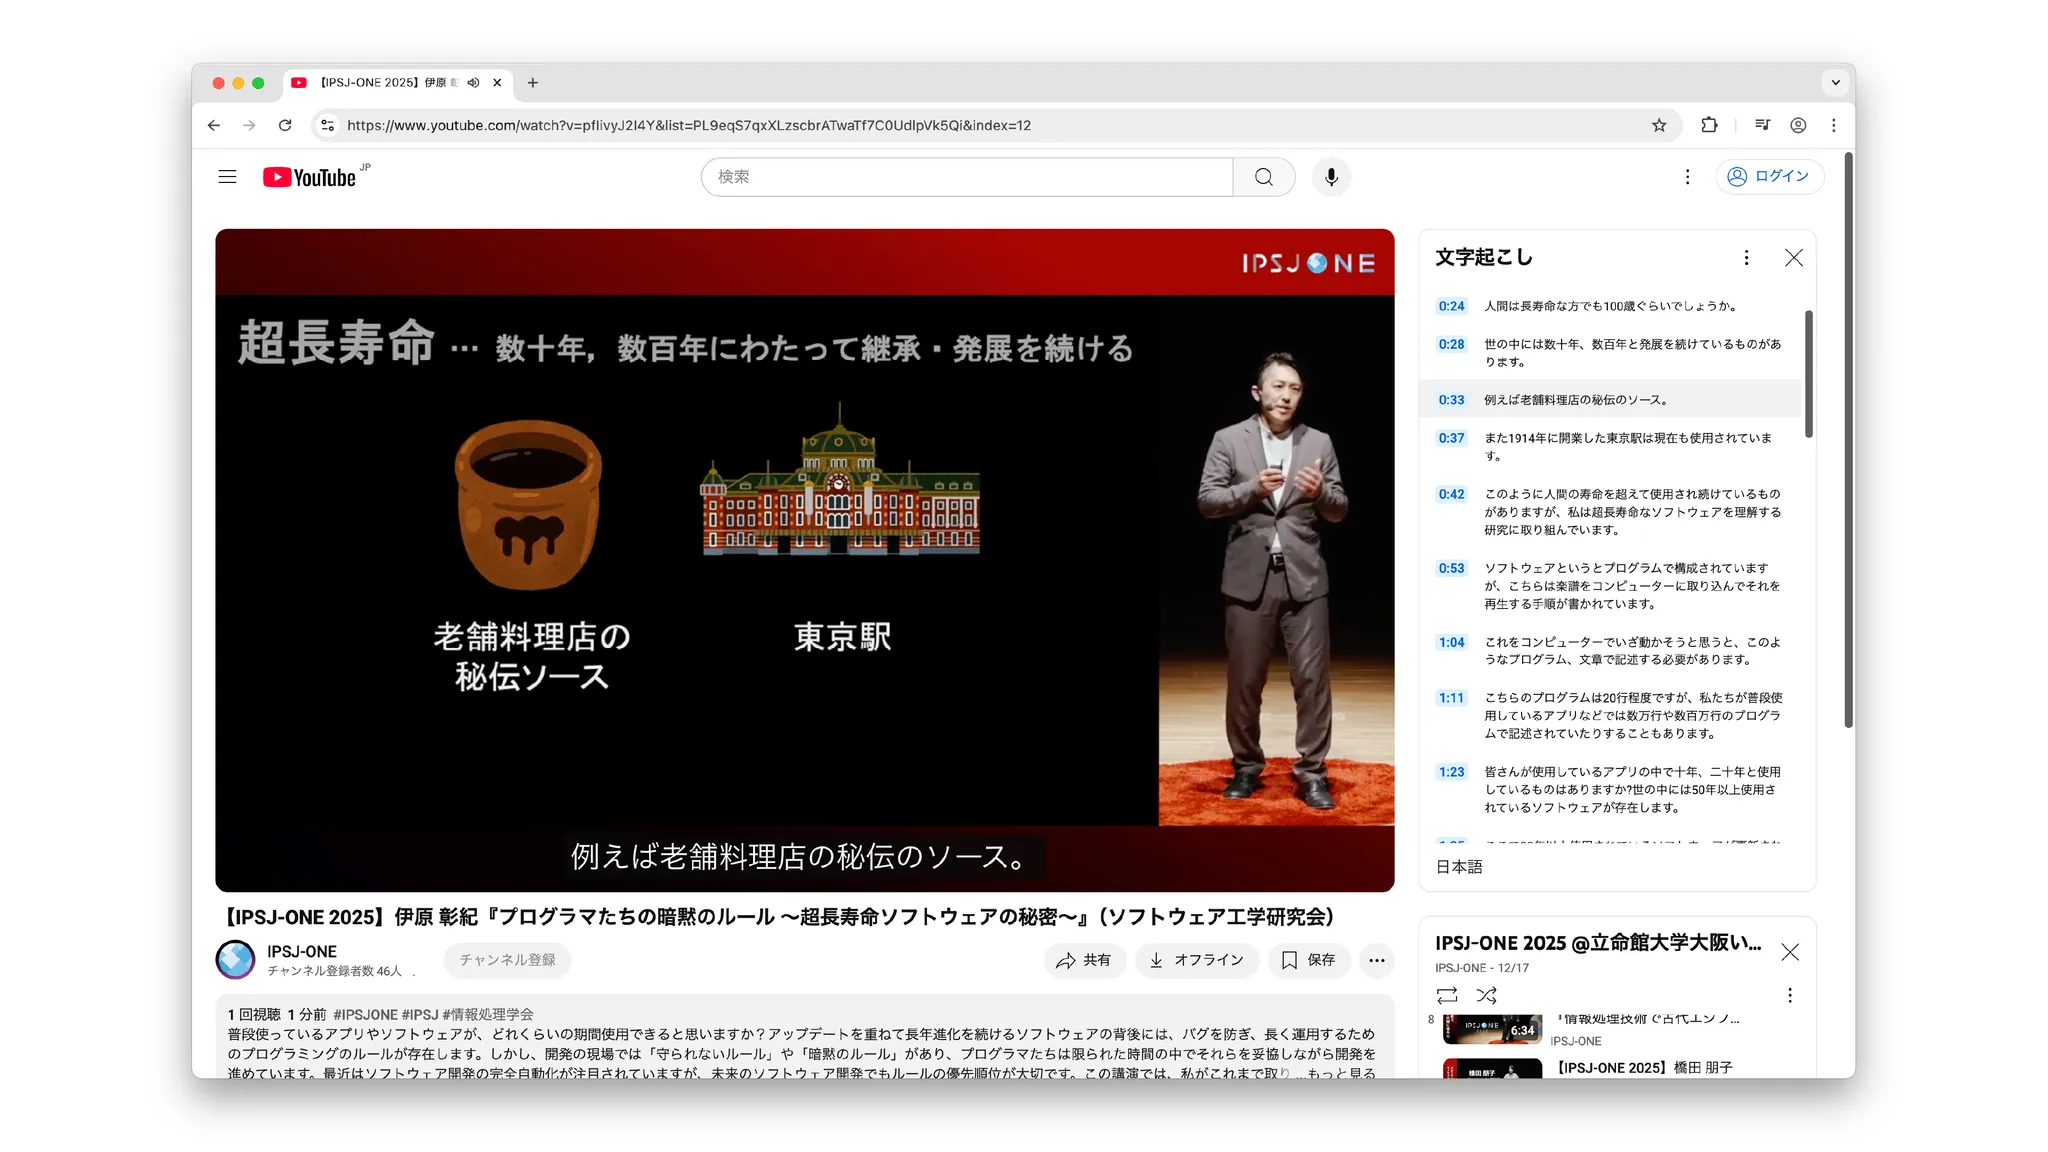Open transcript language selector 日本語
The height and width of the screenshot is (1152, 2048).
(1459, 867)
